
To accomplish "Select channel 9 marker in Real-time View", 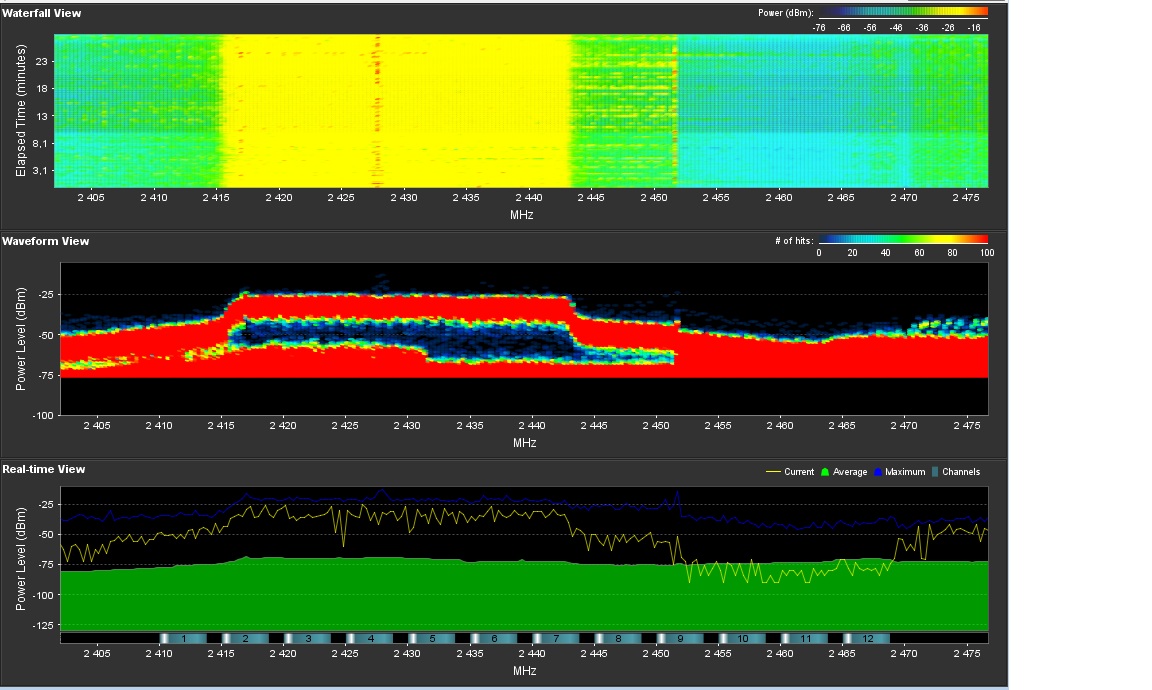I will point(680,639).
